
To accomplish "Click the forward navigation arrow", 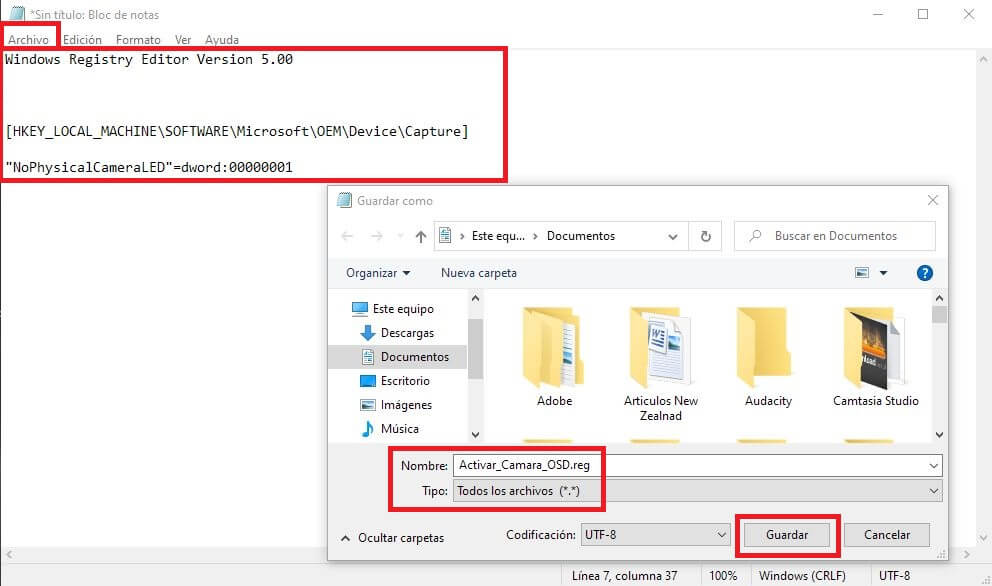I will tap(376, 236).
